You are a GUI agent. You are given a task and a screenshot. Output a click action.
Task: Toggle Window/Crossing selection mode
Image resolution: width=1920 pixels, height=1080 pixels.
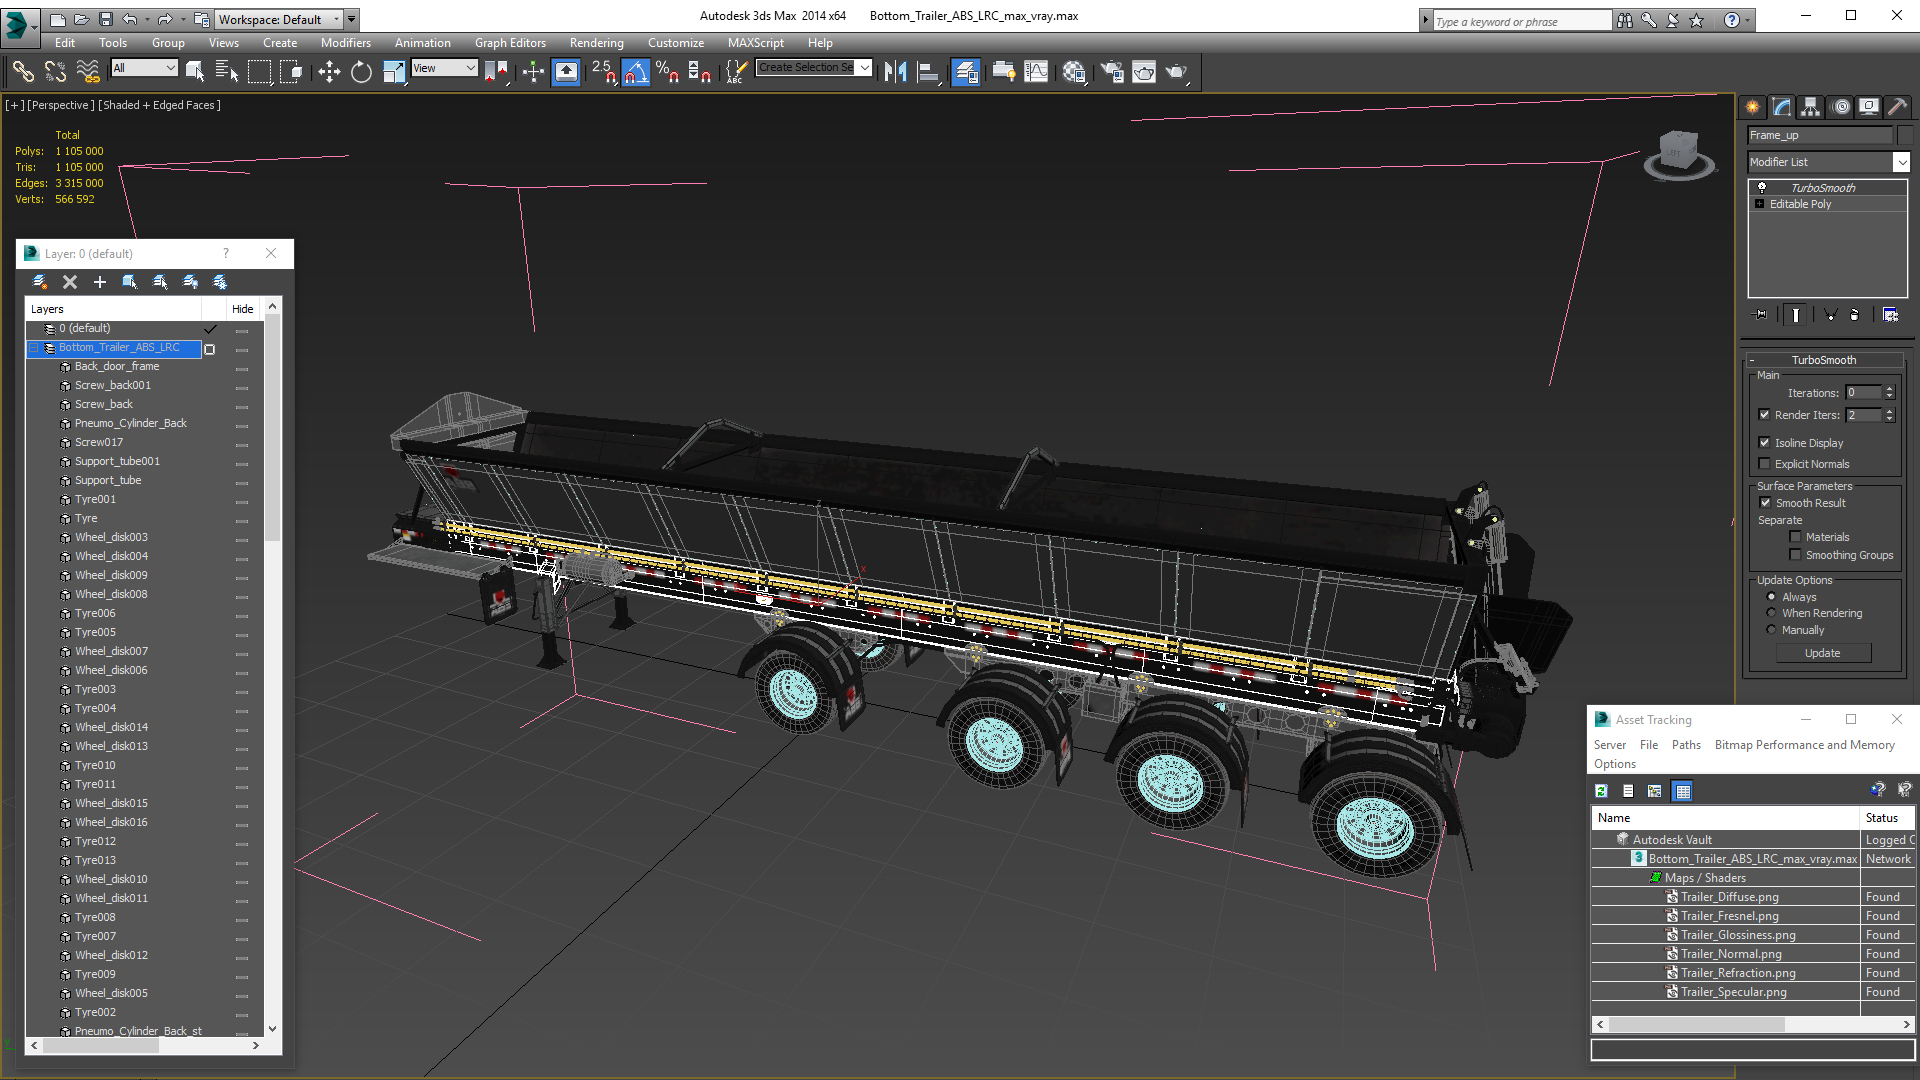click(291, 71)
